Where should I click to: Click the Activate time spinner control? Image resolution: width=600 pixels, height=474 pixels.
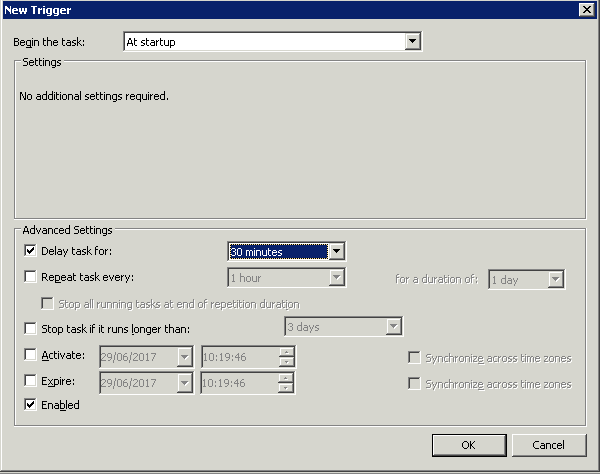point(287,356)
